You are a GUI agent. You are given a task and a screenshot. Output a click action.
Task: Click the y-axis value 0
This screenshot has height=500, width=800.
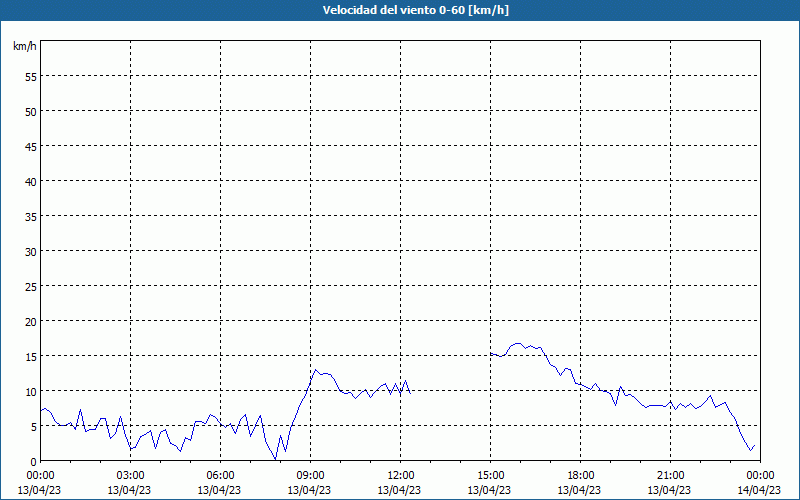tap(34, 462)
